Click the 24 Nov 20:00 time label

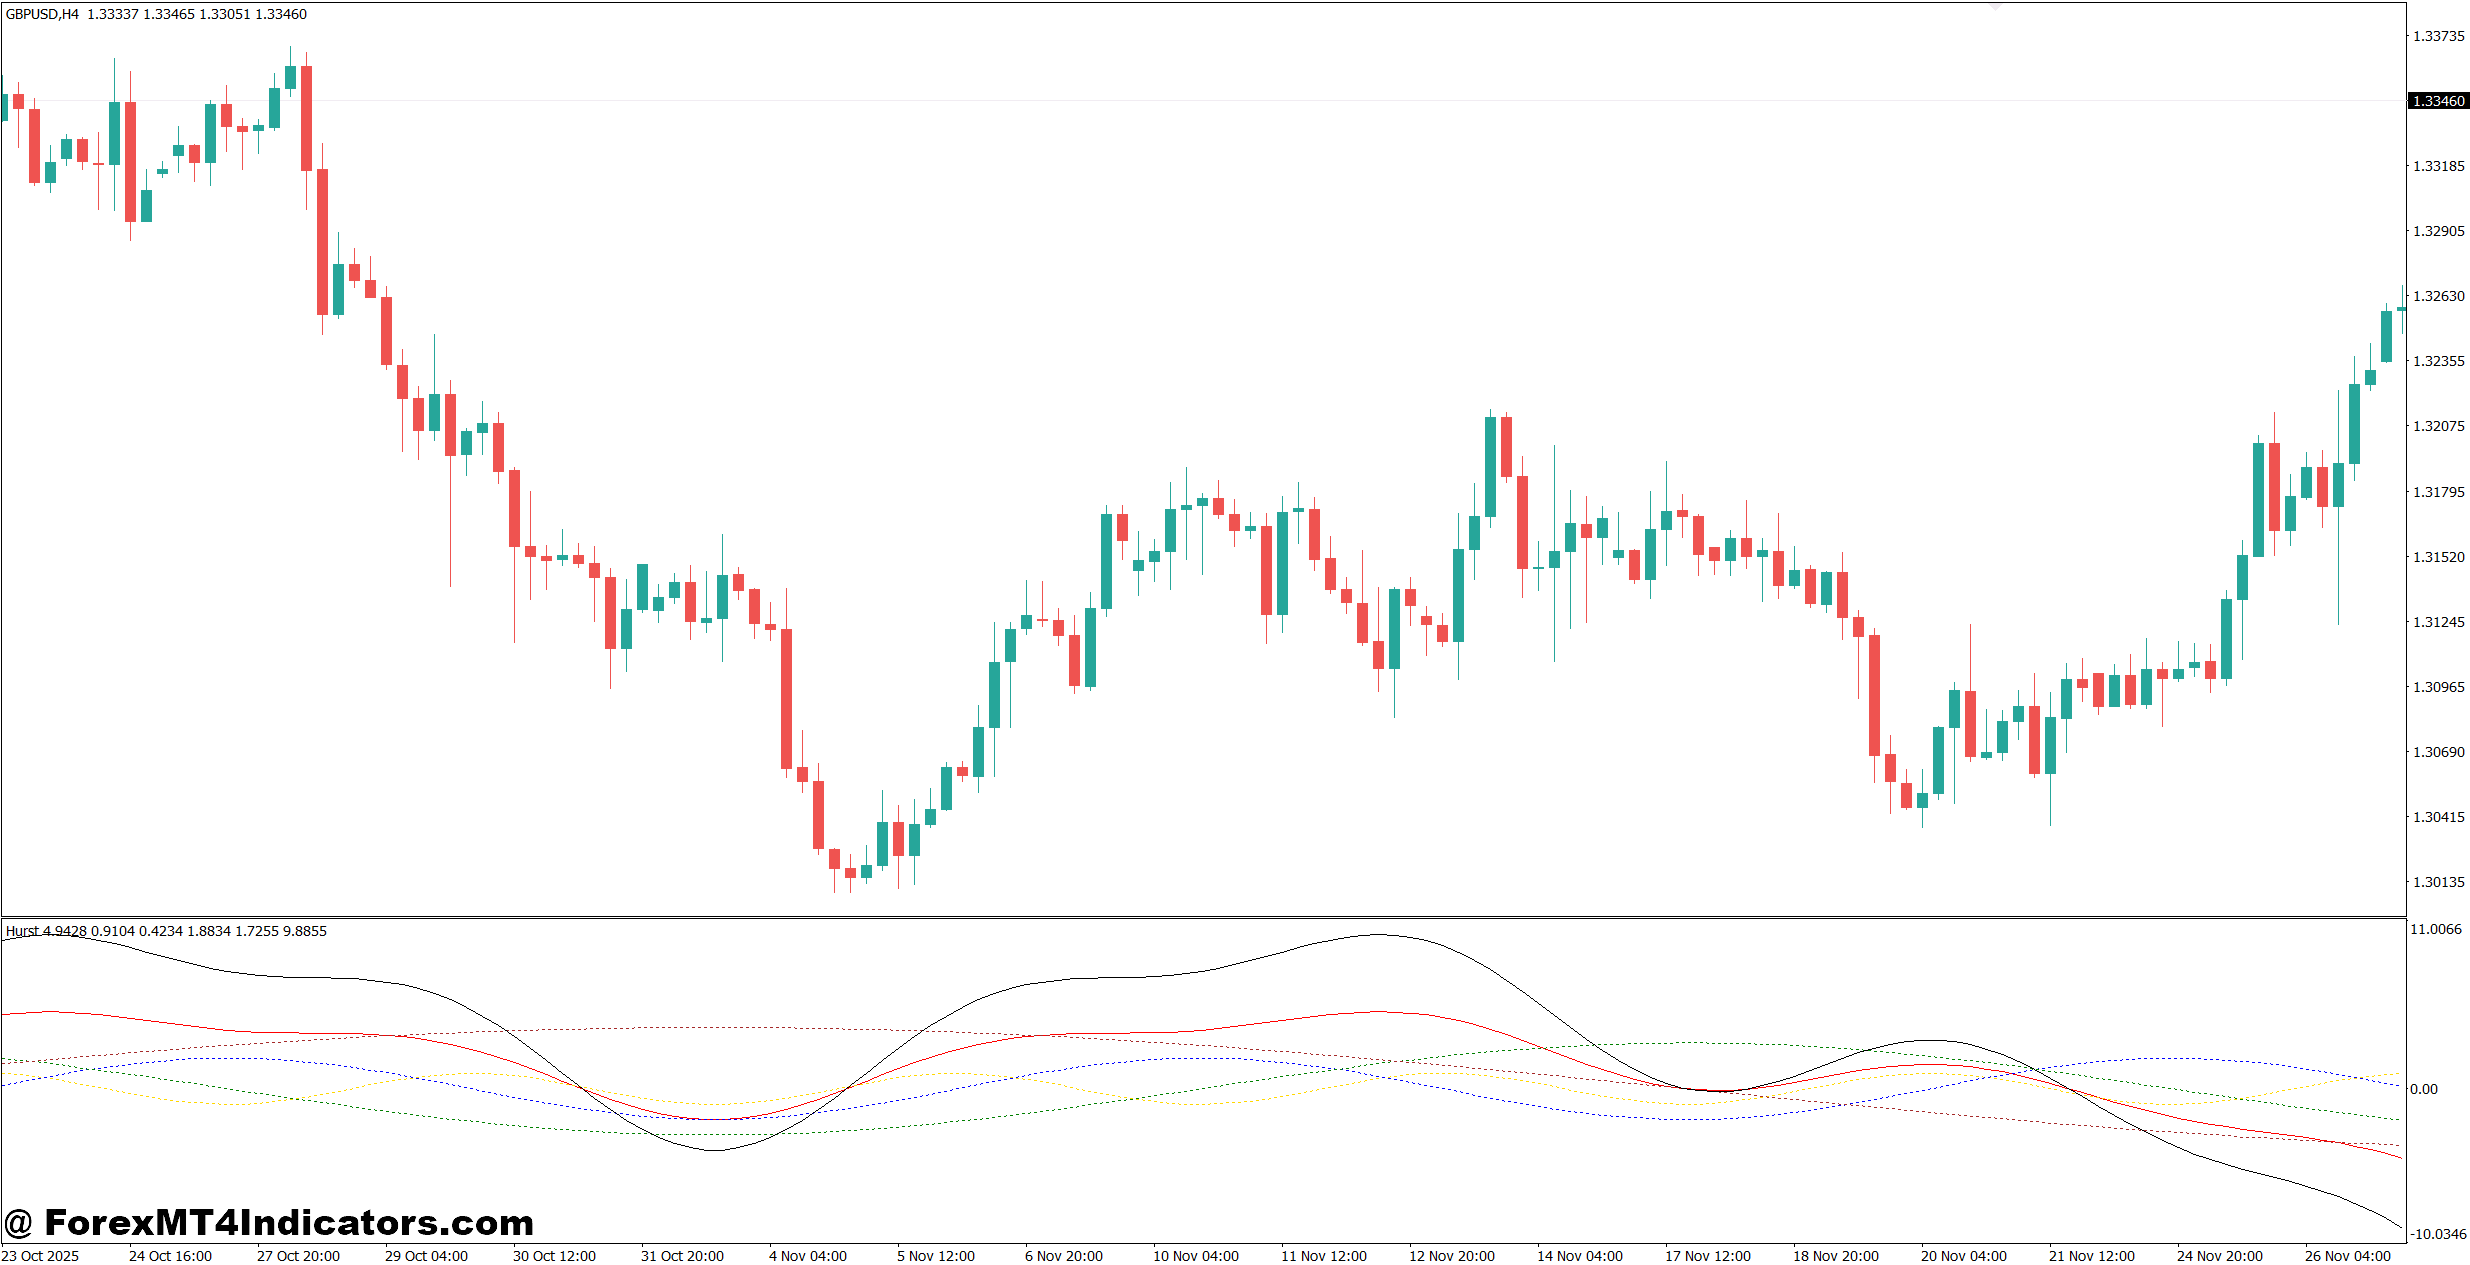(2220, 1256)
